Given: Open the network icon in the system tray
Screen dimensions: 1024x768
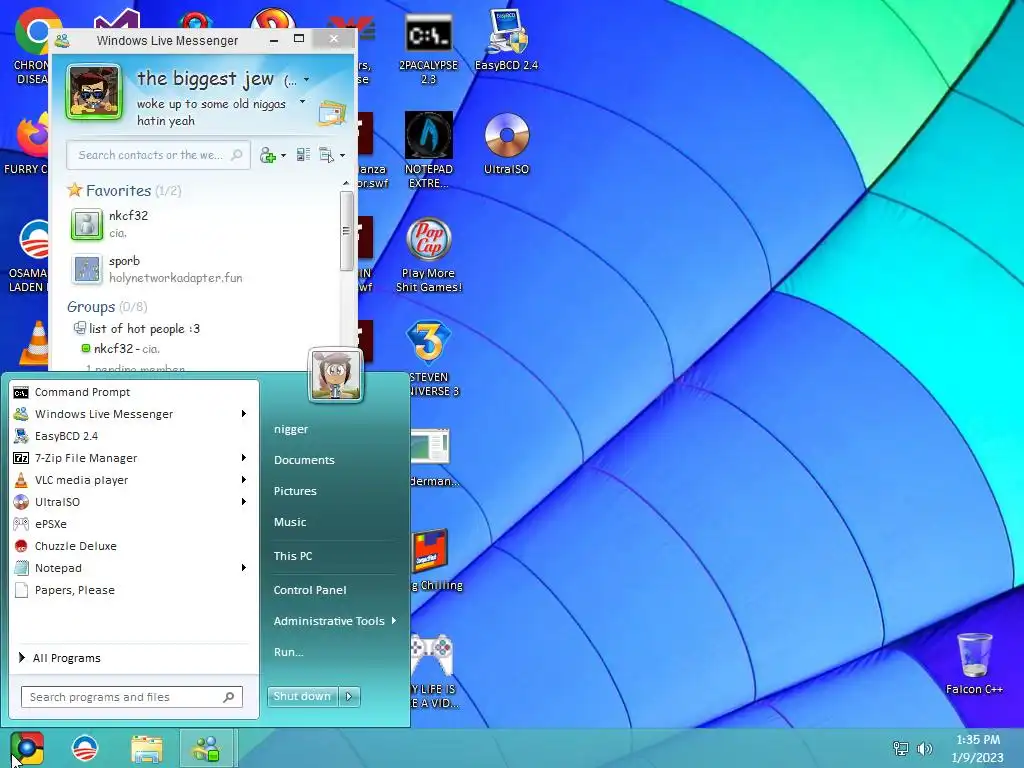Looking at the screenshot, I should click(x=901, y=749).
